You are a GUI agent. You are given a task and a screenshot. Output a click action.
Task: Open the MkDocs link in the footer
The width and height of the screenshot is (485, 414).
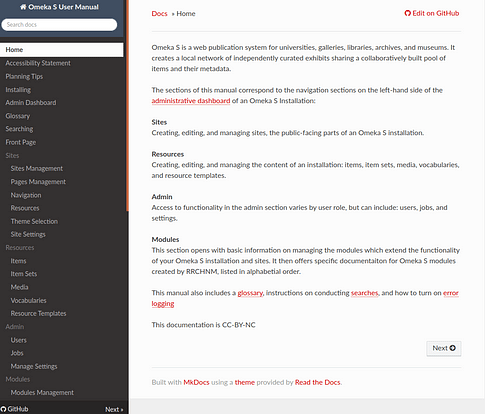click(196, 382)
